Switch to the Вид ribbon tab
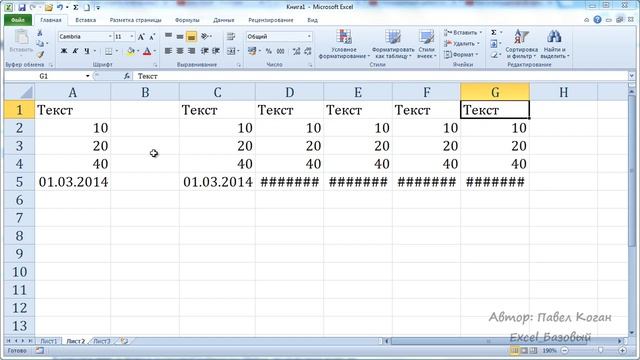The width and height of the screenshot is (640, 360). coord(313,20)
